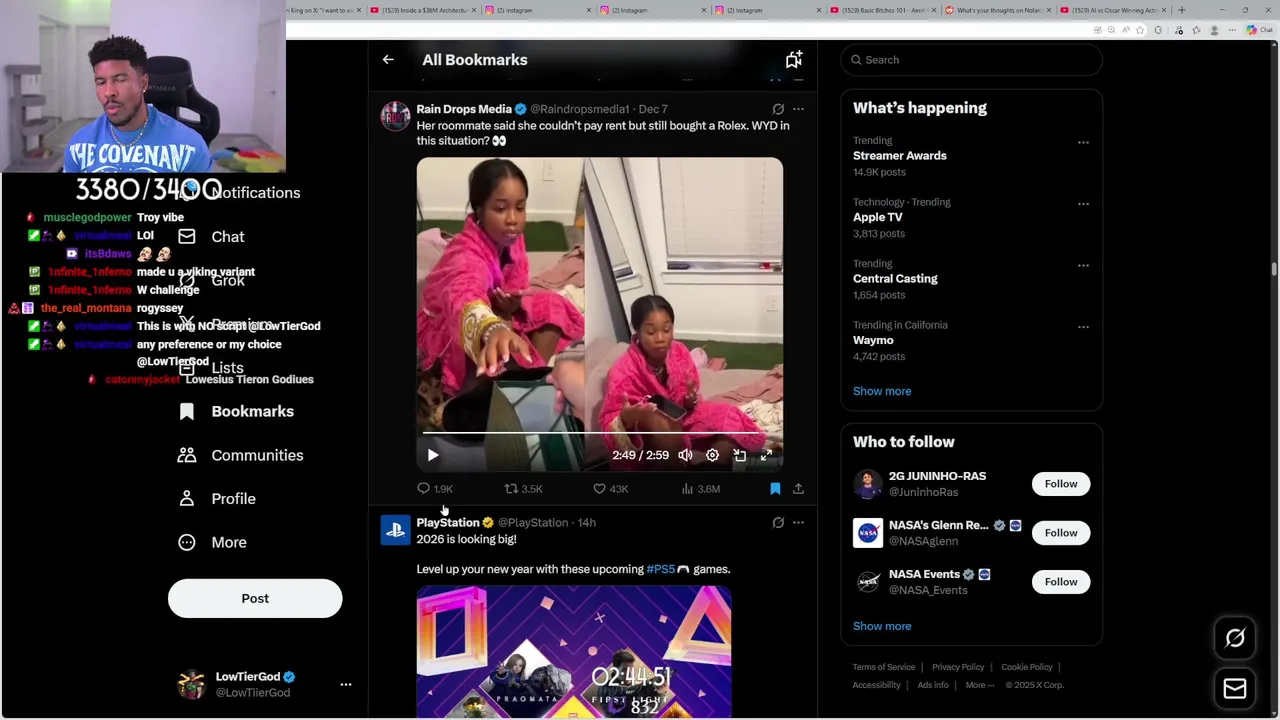Play the paused Rolex video
Image resolution: width=1280 pixels, height=720 pixels.
tap(433, 455)
